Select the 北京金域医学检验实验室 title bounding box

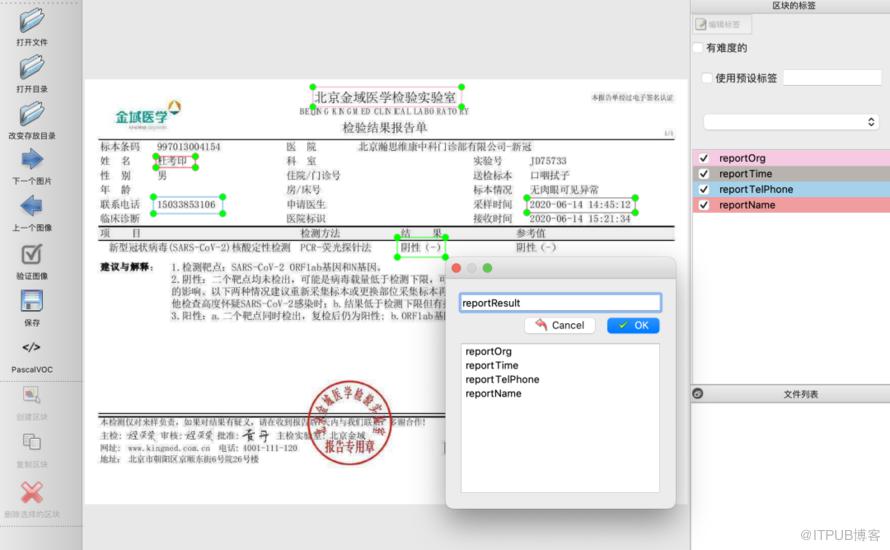coord(387,97)
